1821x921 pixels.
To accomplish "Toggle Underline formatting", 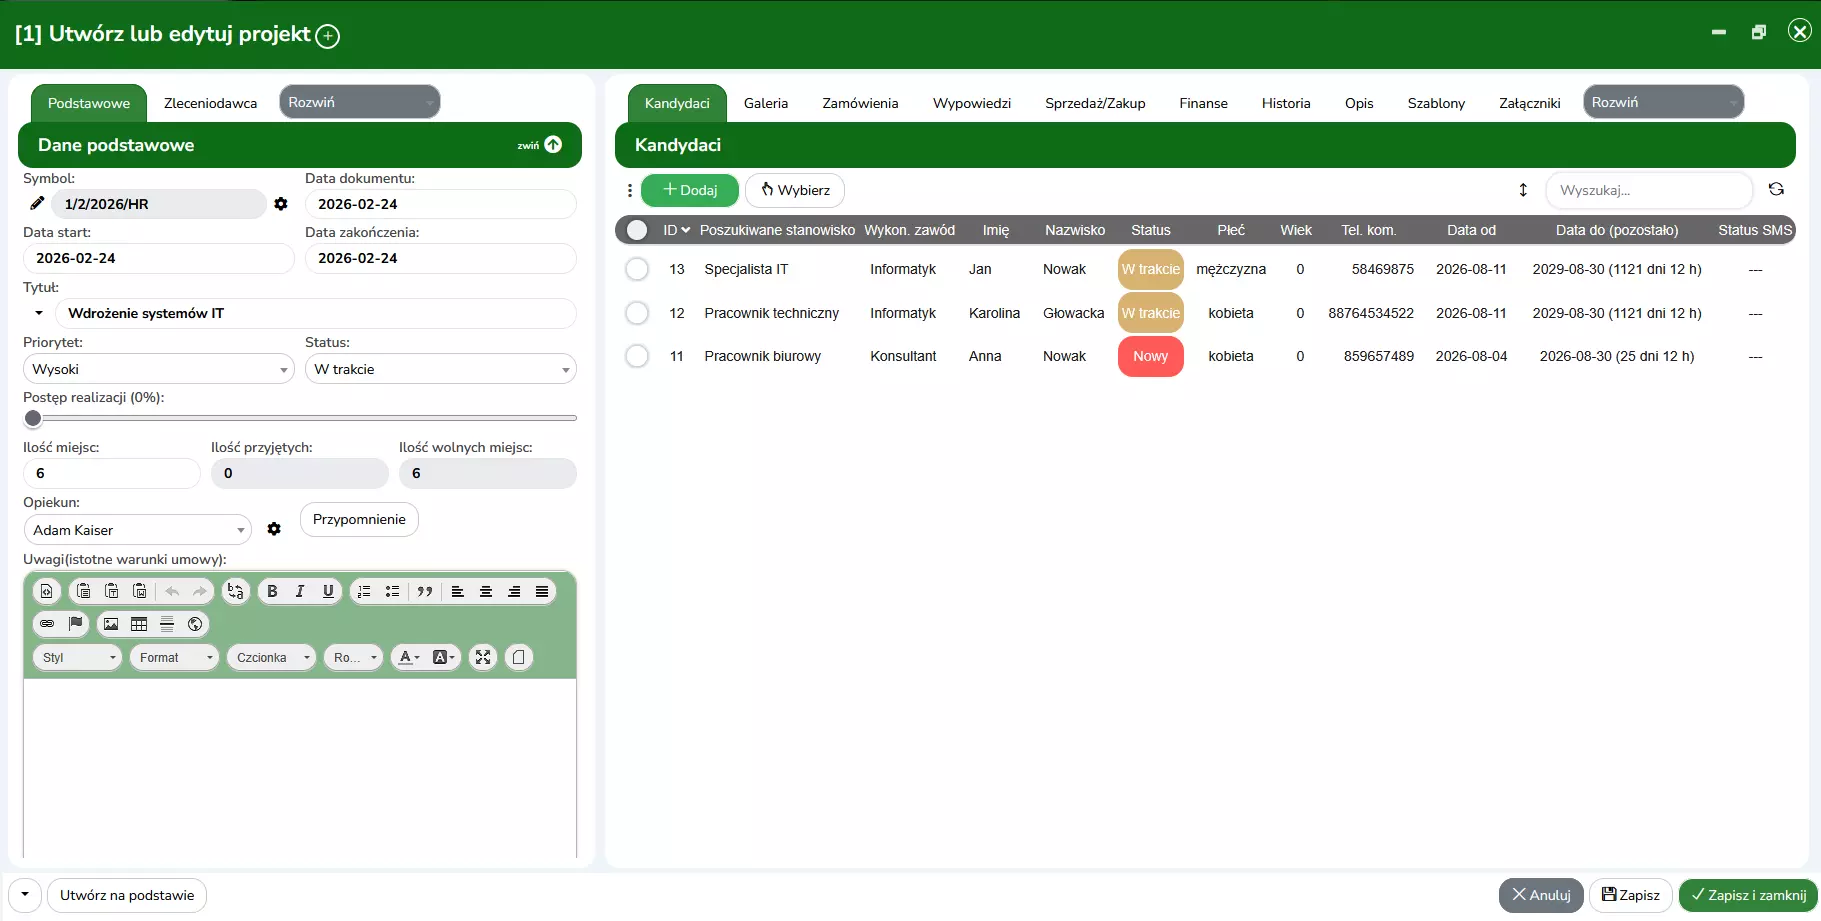I will (x=328, y=591).
